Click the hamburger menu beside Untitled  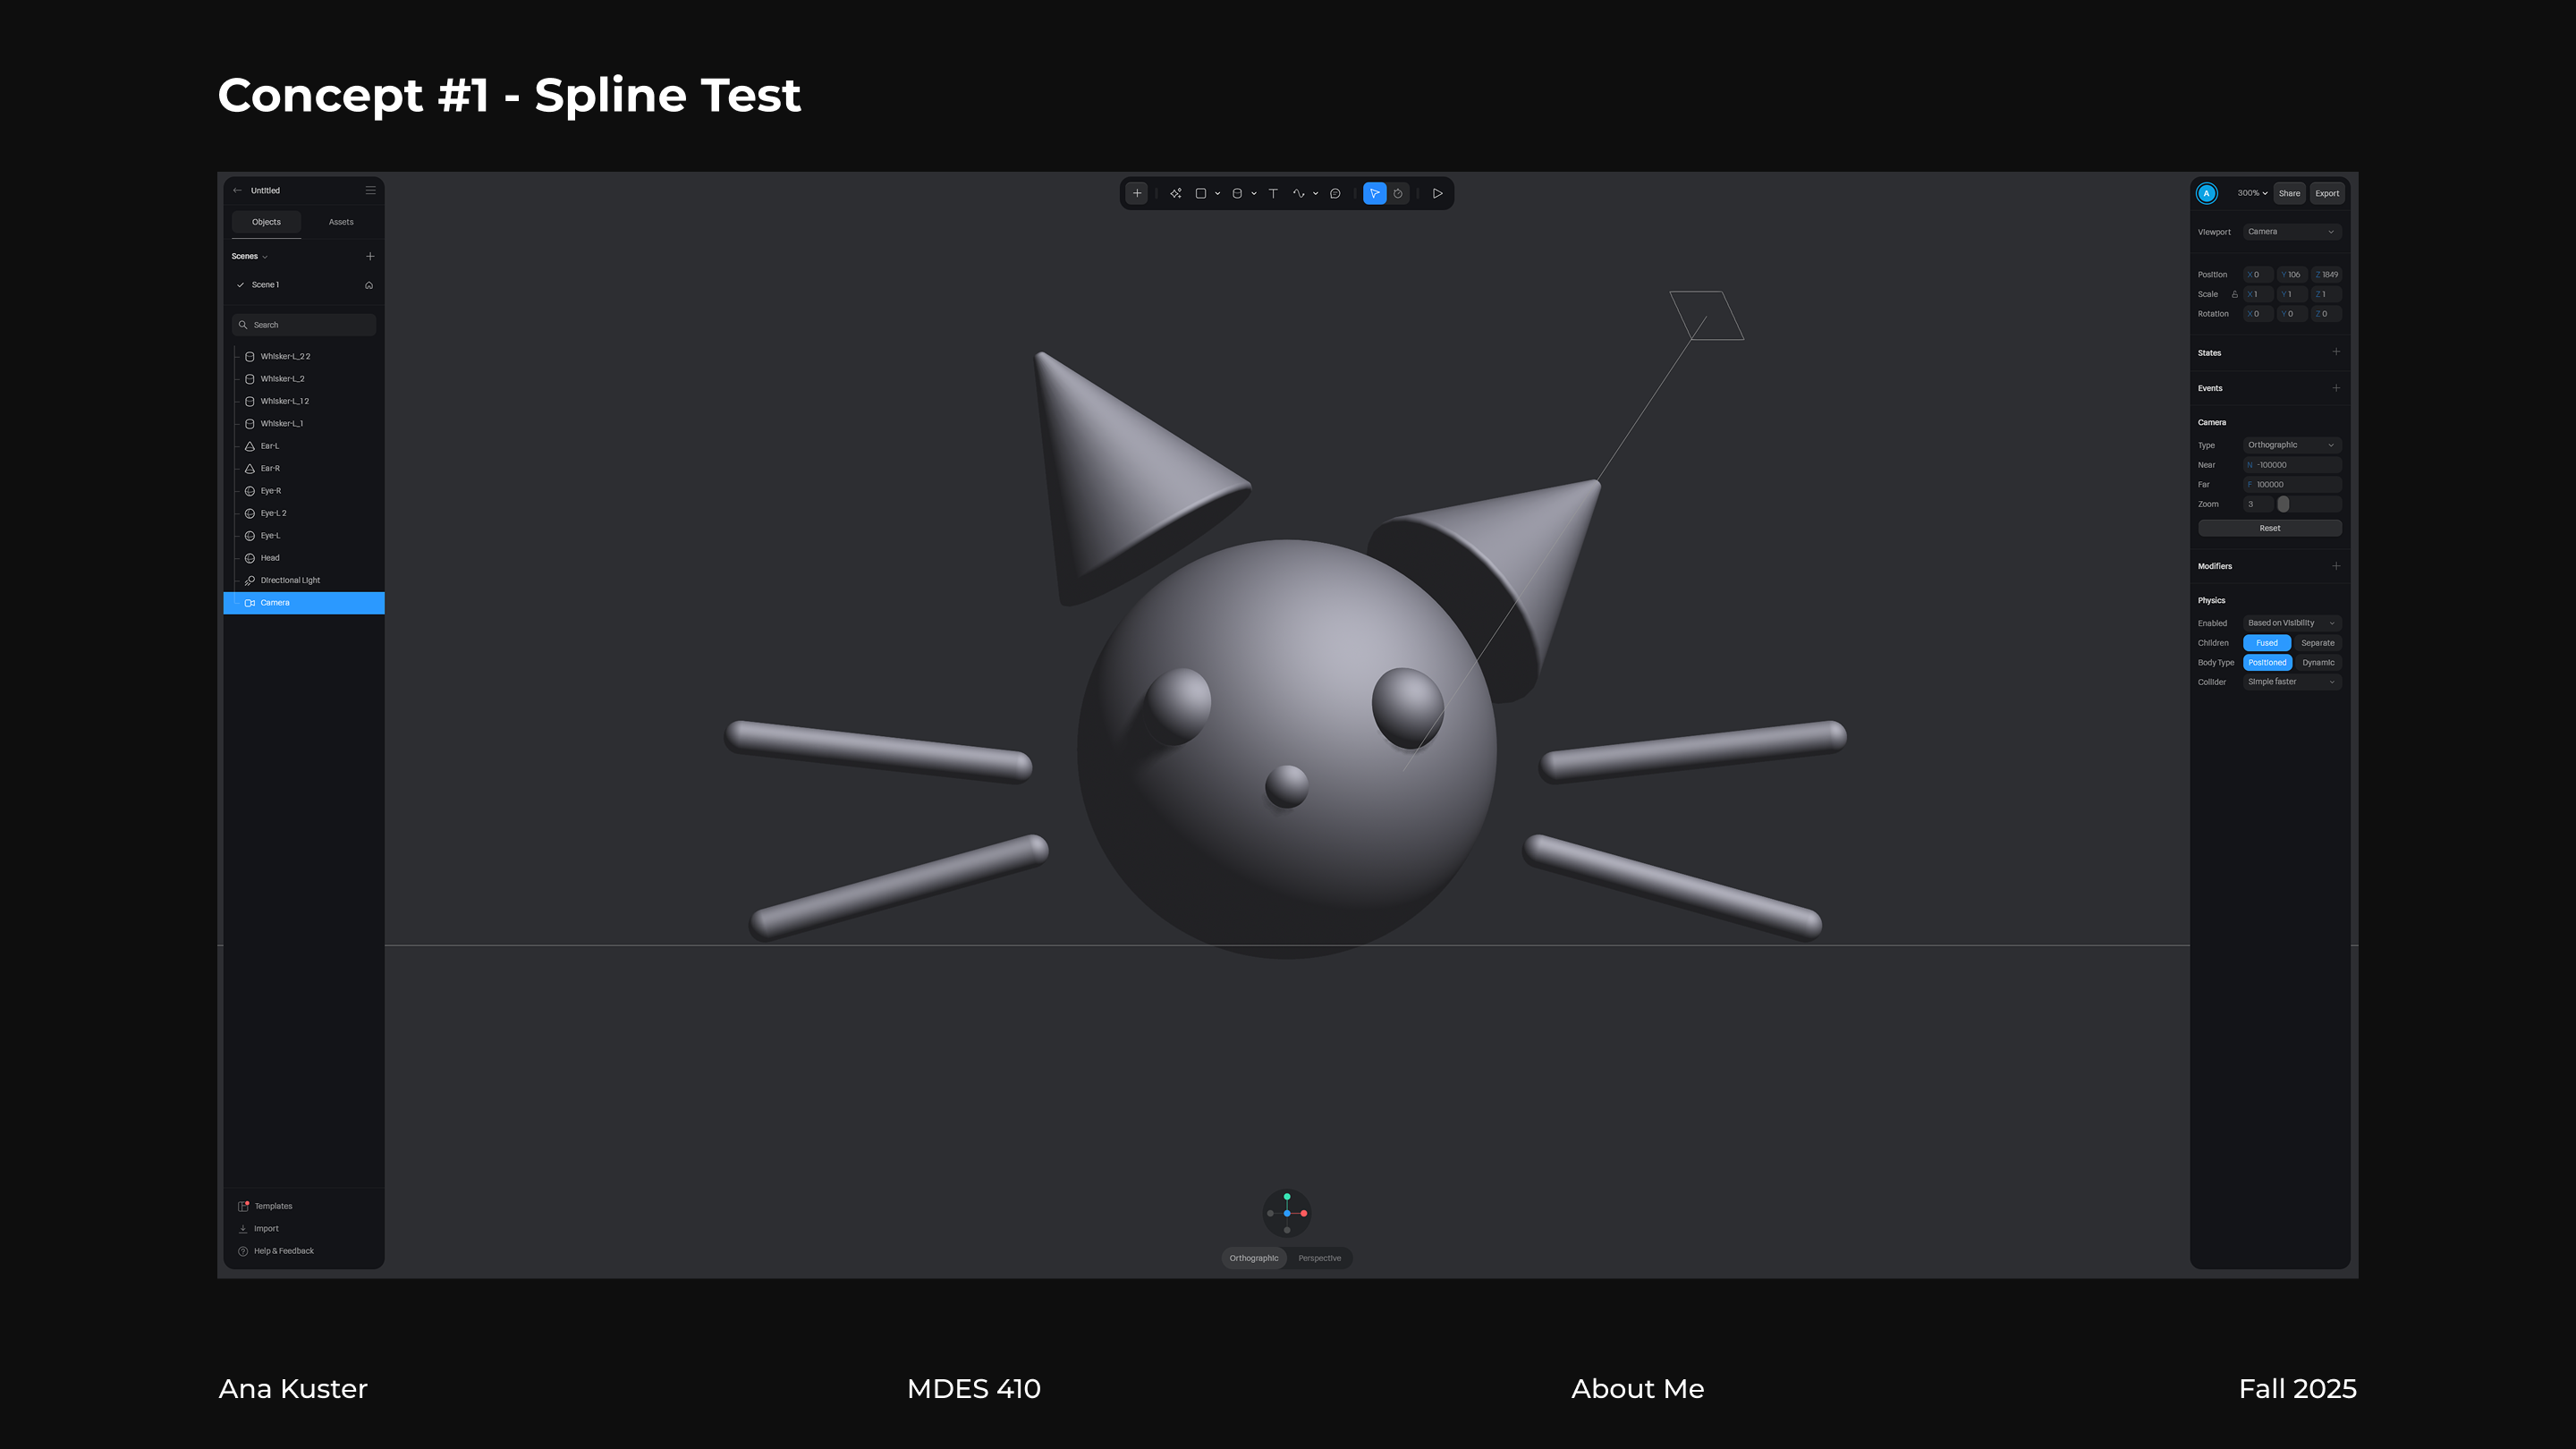(x=370, y=190)
